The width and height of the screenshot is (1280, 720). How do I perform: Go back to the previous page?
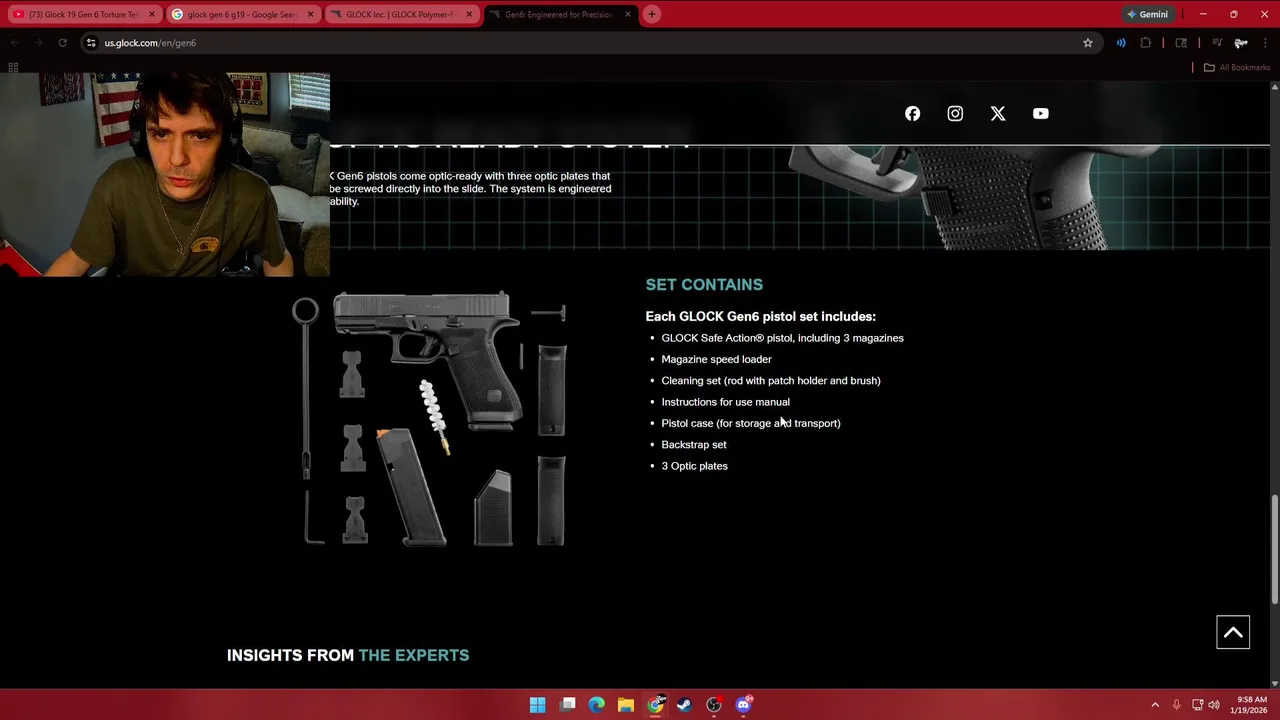point(14,43)
